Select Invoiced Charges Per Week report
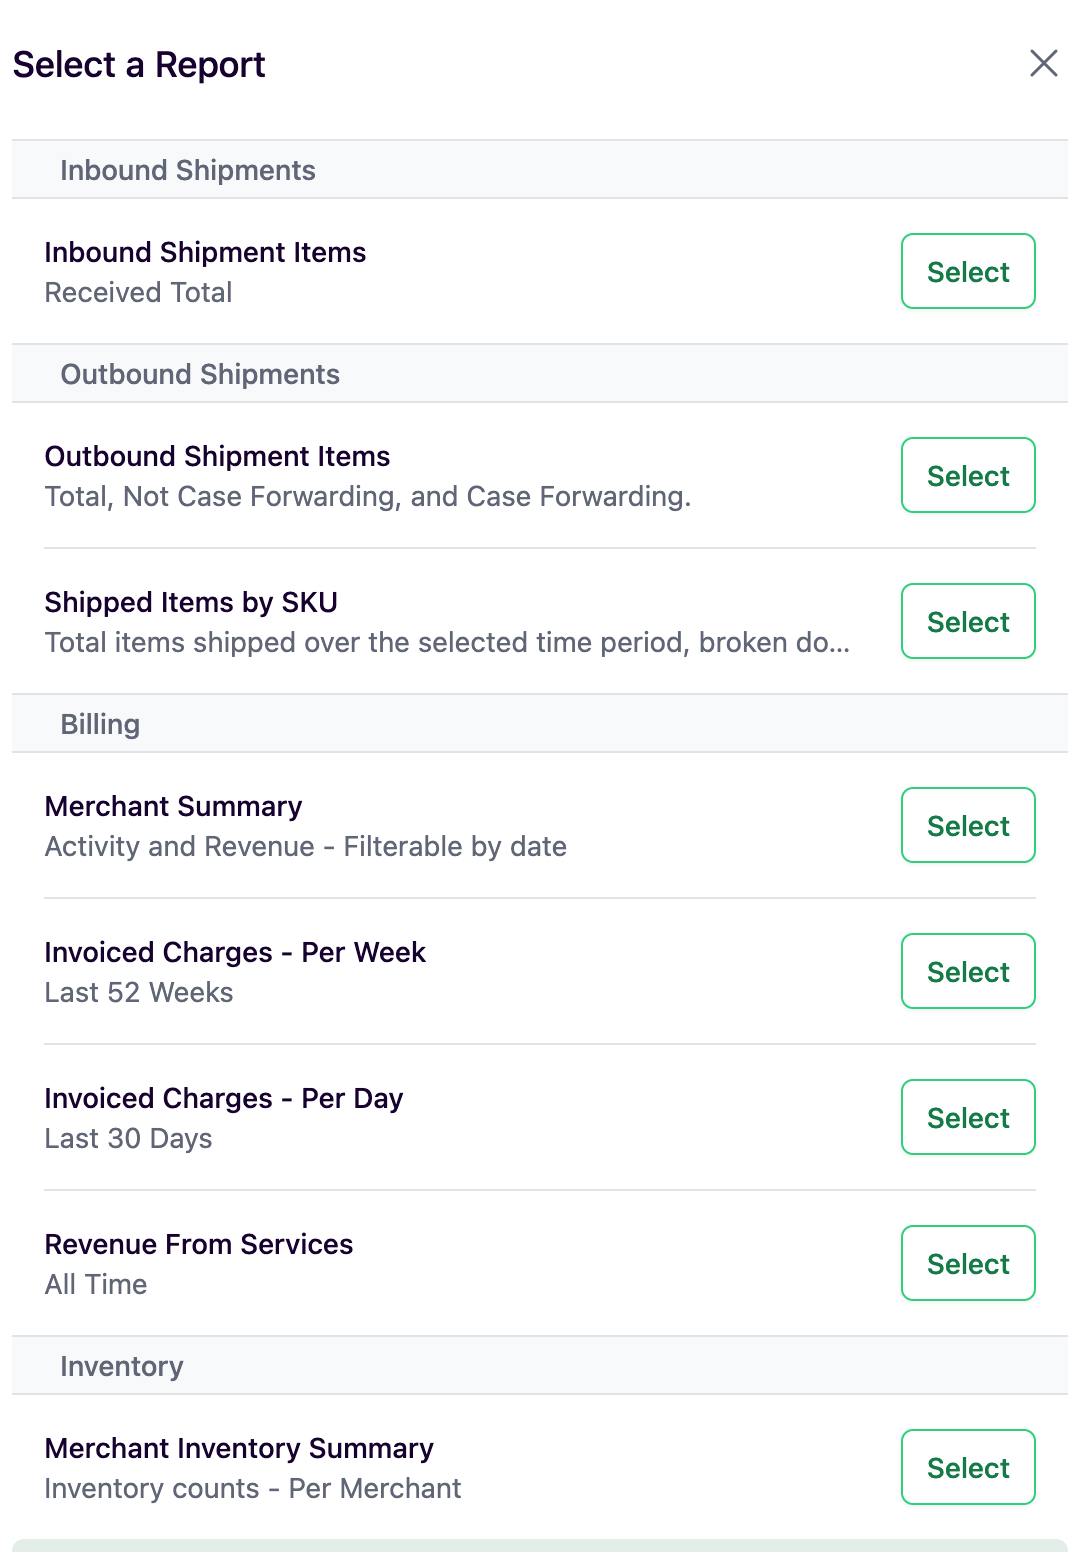Screen dimensions: 1088x1552 click(x=967, y=971)
